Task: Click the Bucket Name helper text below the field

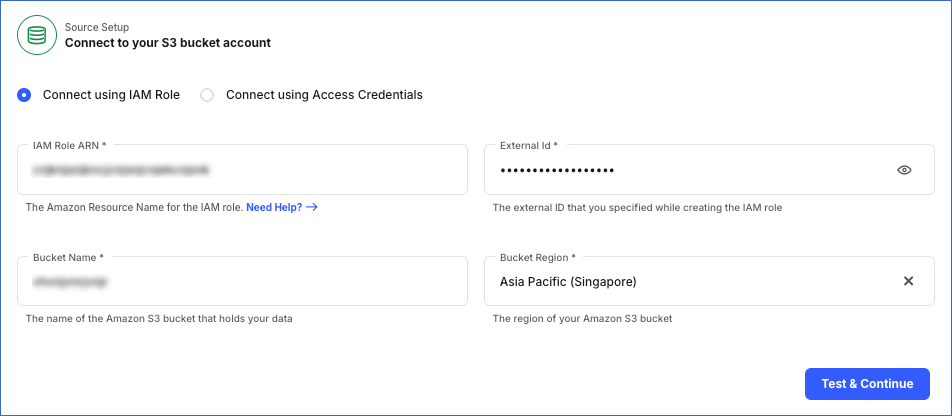Action: (x=159, y=319)
